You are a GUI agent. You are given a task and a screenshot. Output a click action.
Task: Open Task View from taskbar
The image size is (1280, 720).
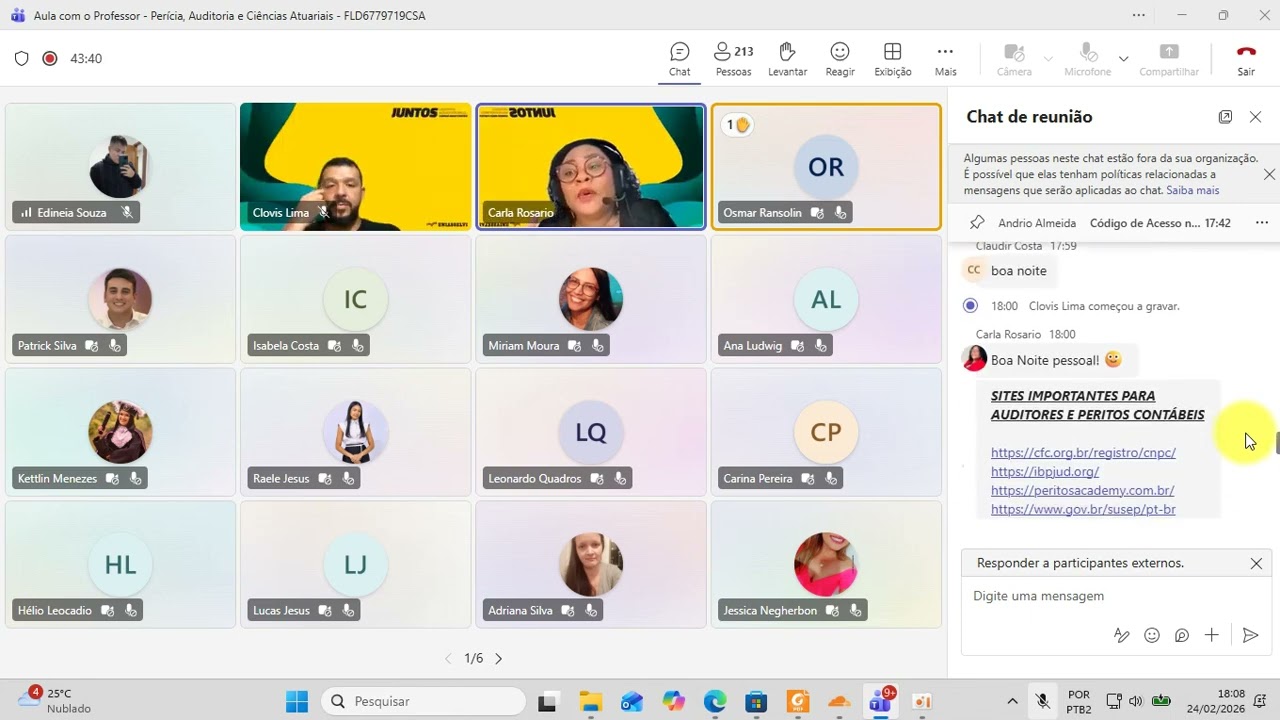(548, 701)
